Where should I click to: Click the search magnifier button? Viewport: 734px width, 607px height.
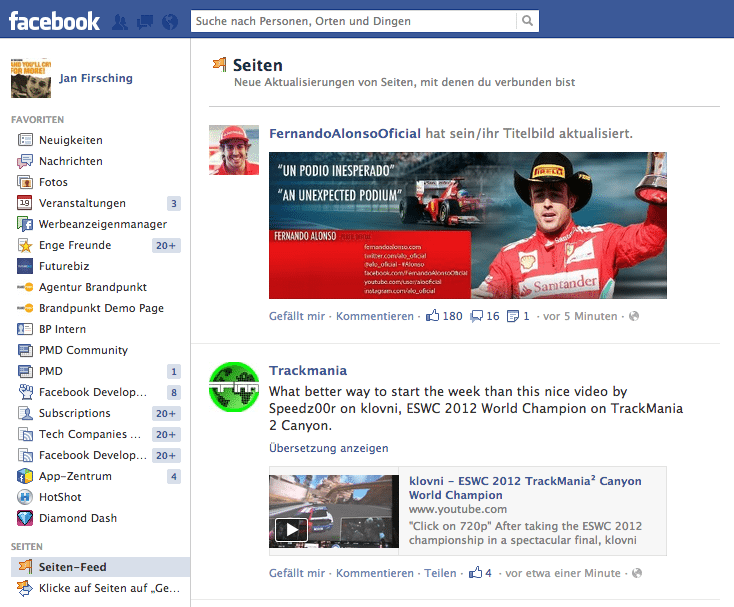(x=528, y=21)
